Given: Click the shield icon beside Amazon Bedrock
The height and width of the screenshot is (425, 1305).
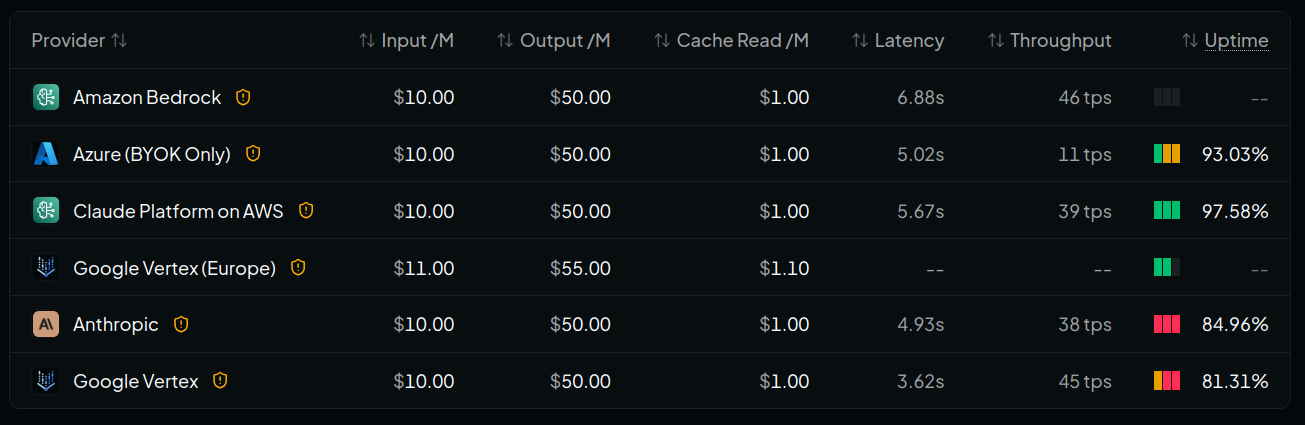Looking at the screenshot, I should pos(243,97).
